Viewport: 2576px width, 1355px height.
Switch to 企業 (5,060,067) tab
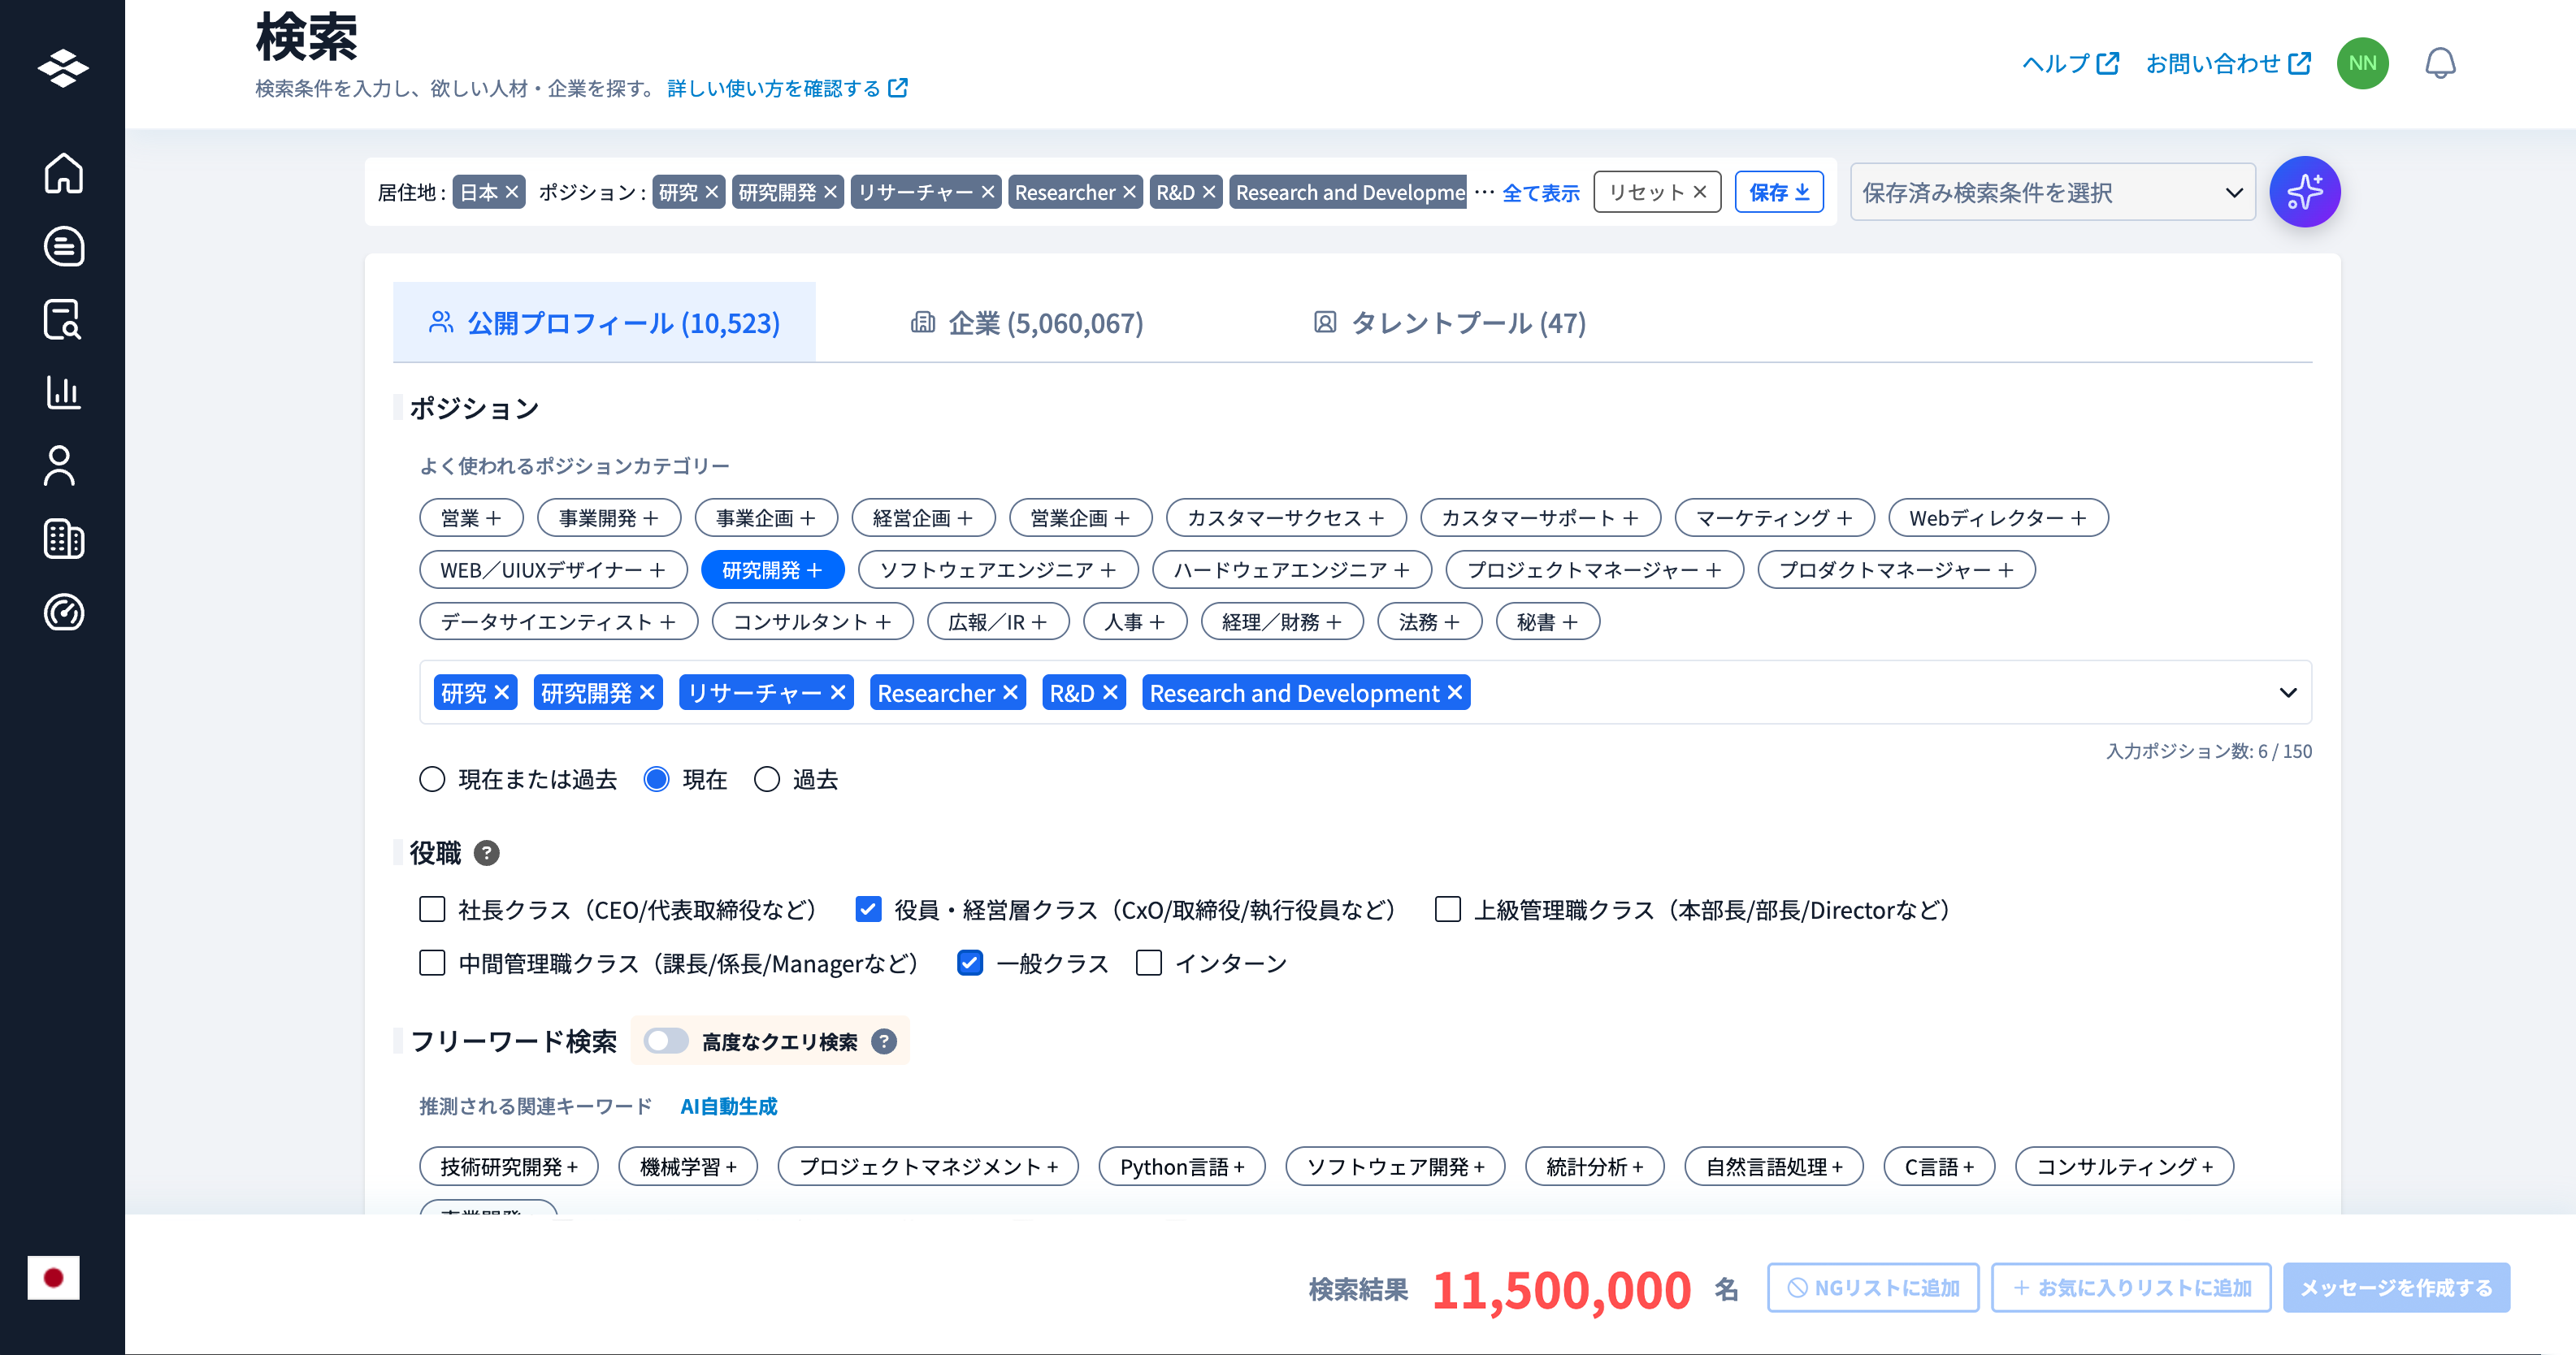pyautogui.click(x=1026, y=322)
